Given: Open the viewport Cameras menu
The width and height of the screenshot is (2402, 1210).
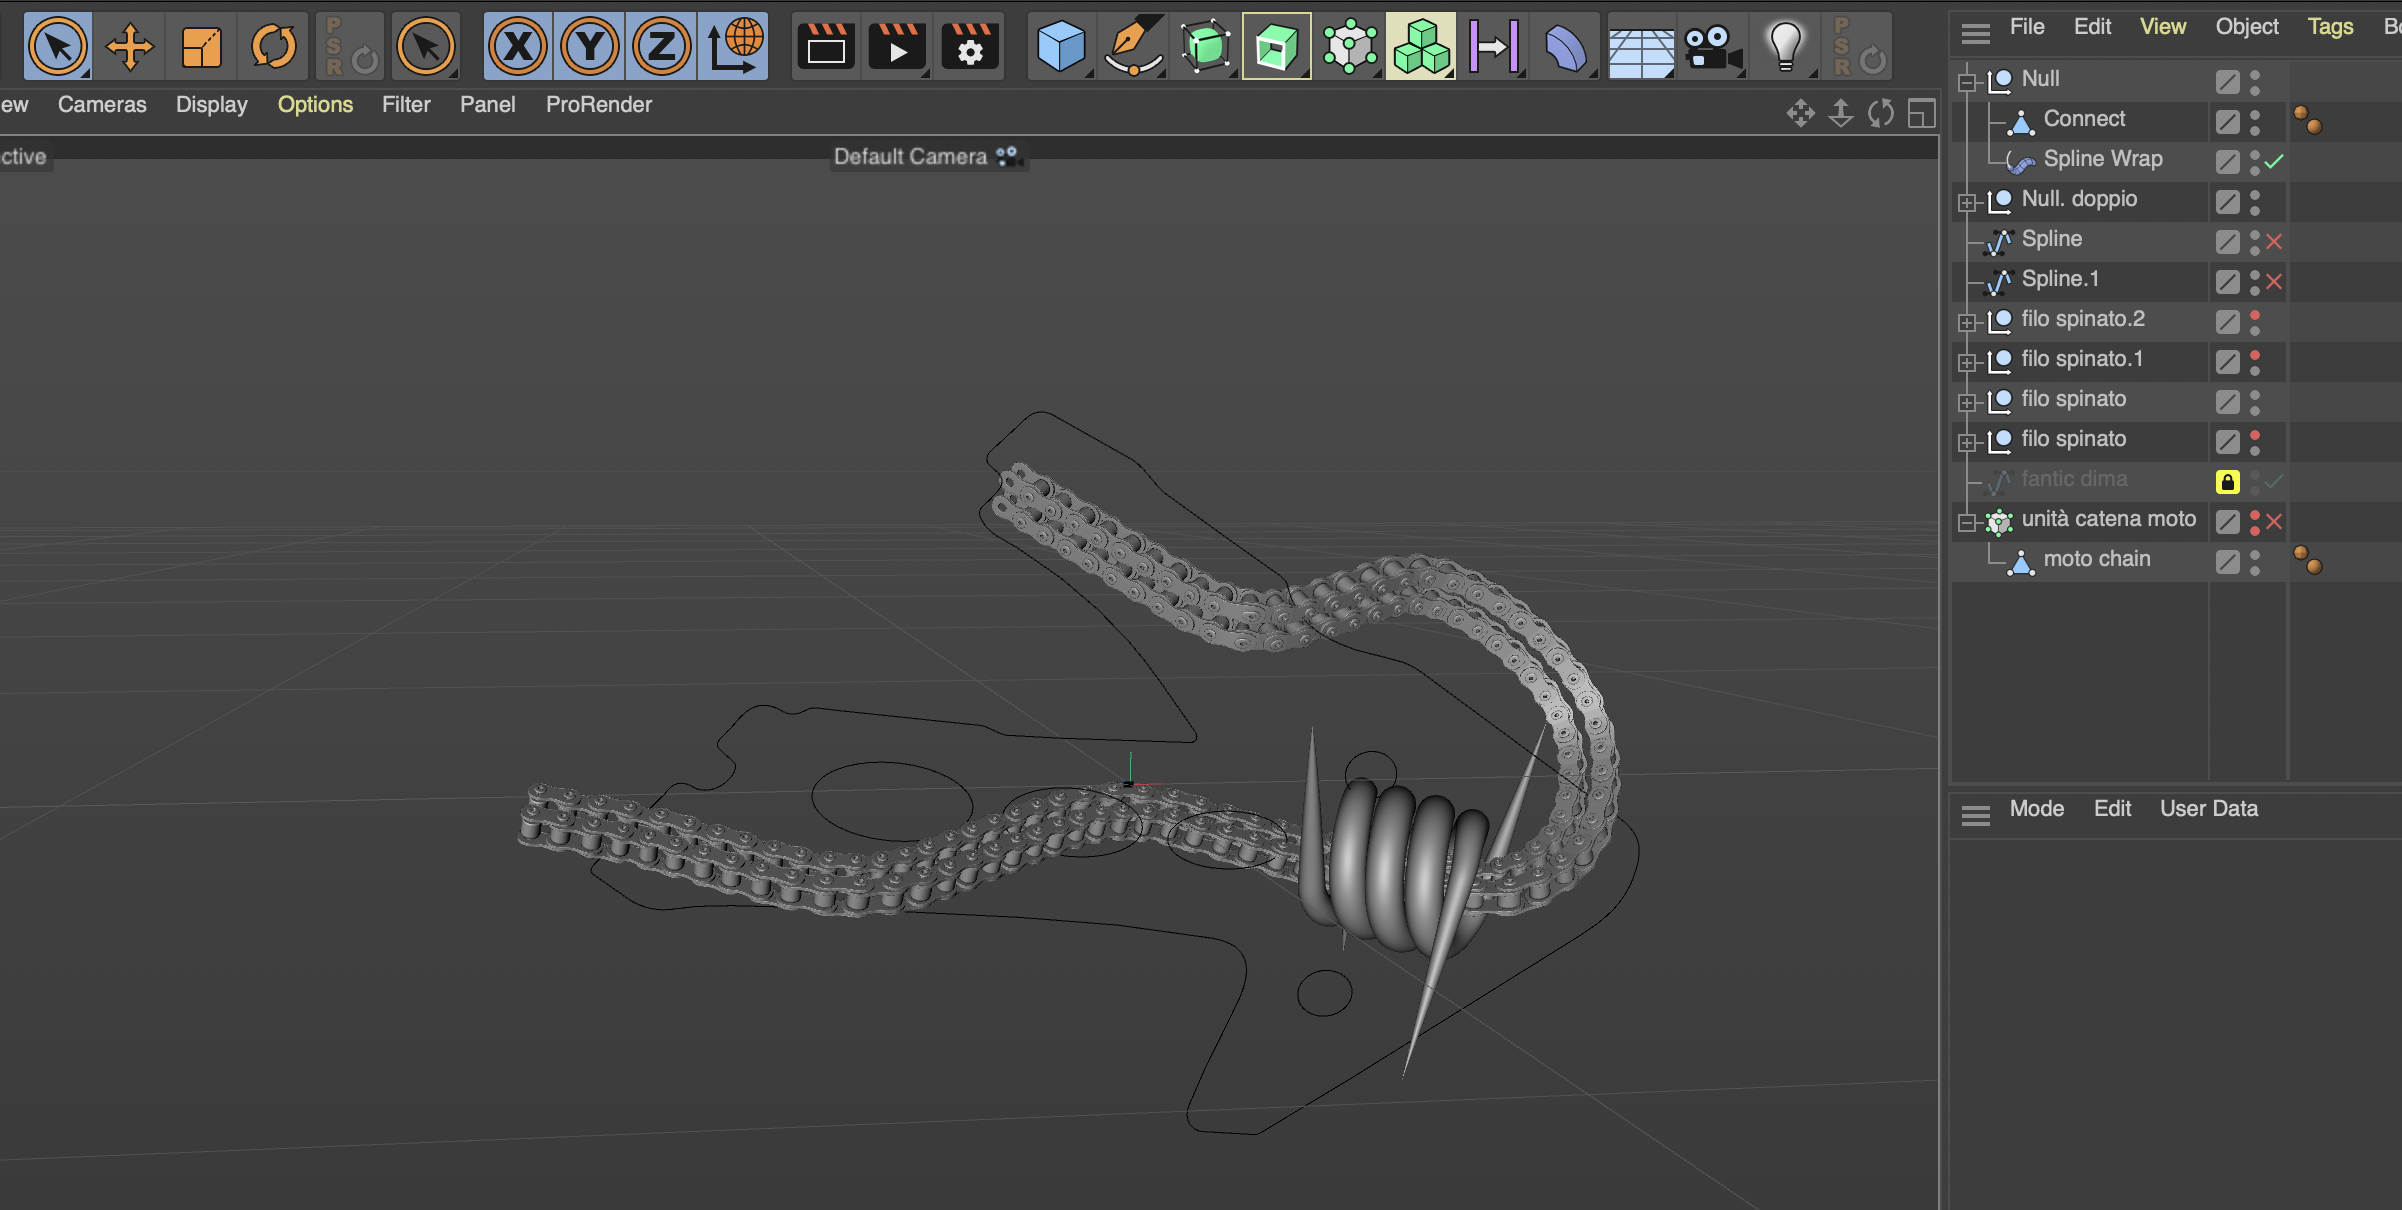Looking at the screenshot, I should coord(102,105).
